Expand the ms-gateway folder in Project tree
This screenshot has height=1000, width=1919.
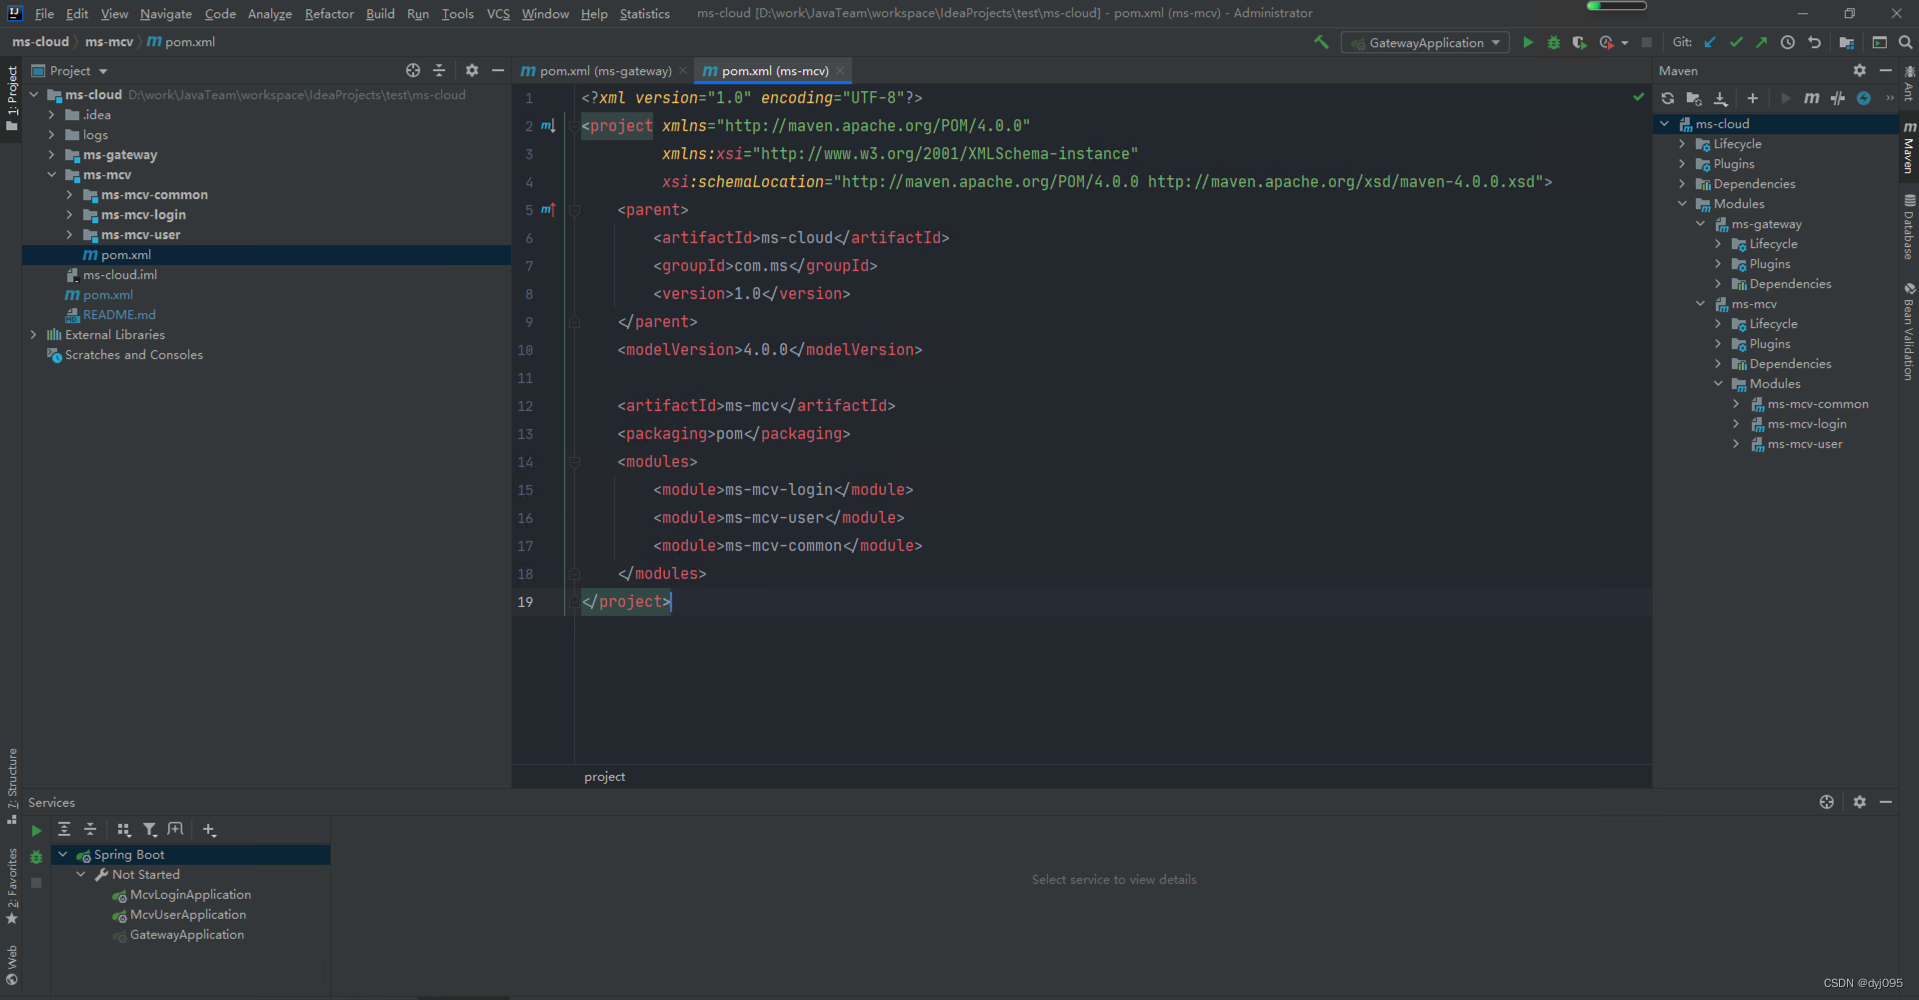[52, 155]
